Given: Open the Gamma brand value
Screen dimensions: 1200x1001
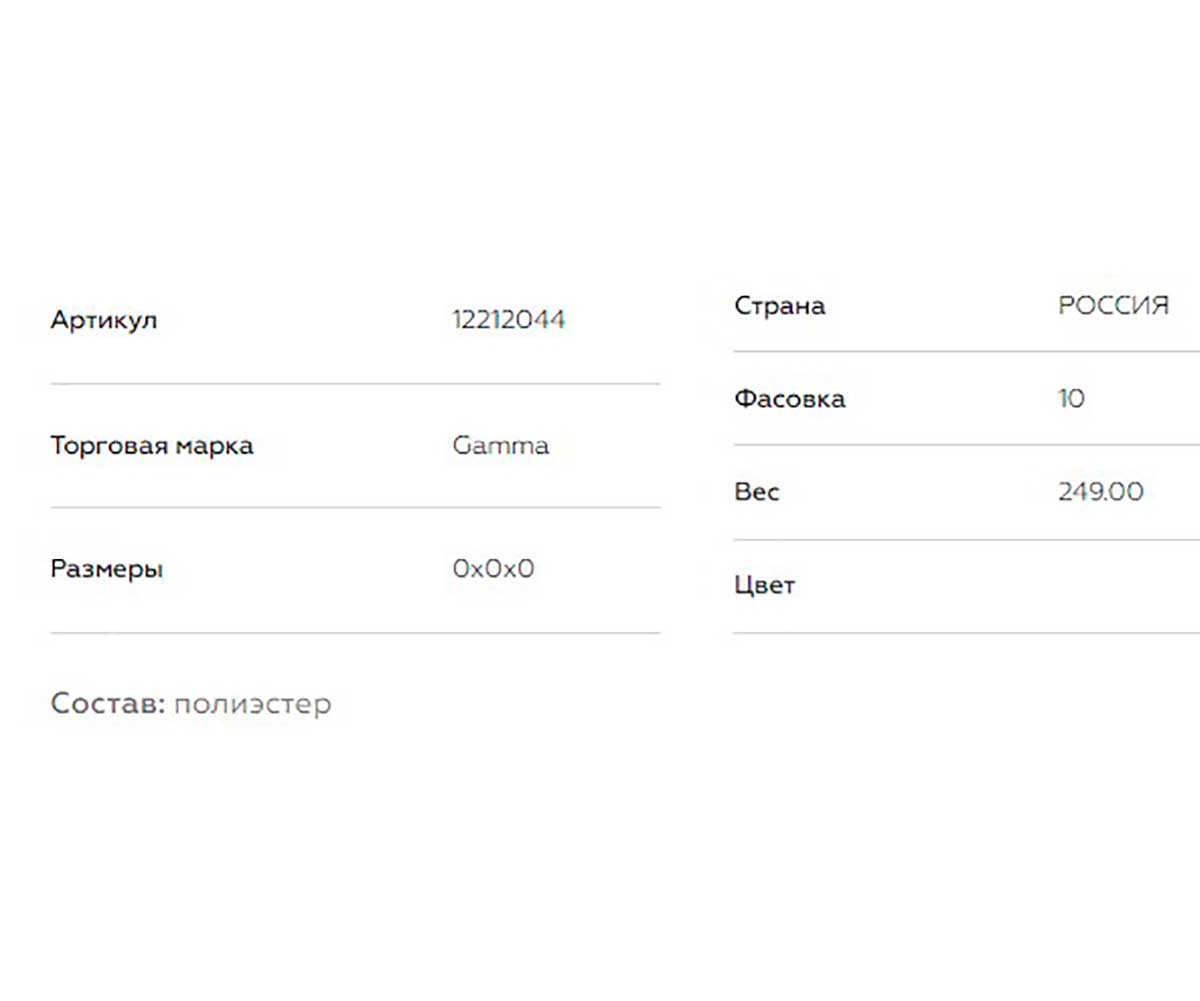Looking at the screenshot, I should click(501, 445).
